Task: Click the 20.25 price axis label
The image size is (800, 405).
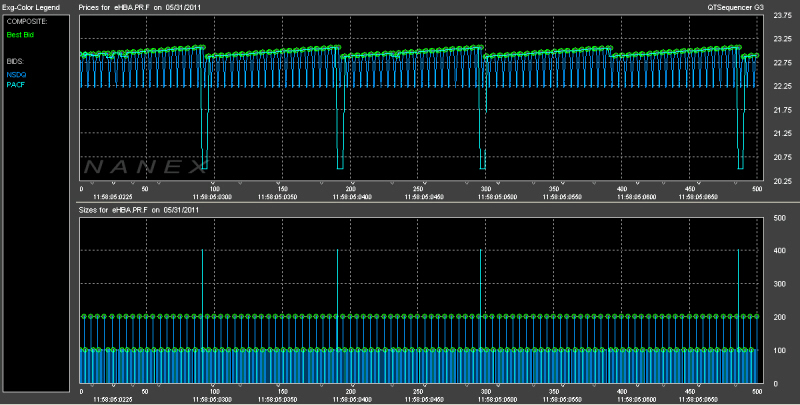Action: pyautogui.click(x=783, y=181)
